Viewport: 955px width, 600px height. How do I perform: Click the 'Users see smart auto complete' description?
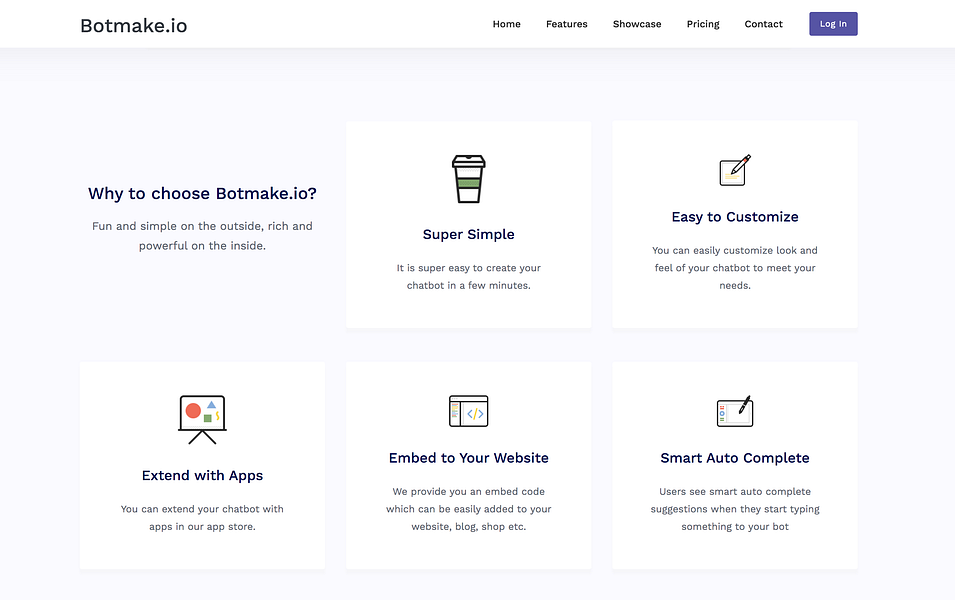(735, 509)
